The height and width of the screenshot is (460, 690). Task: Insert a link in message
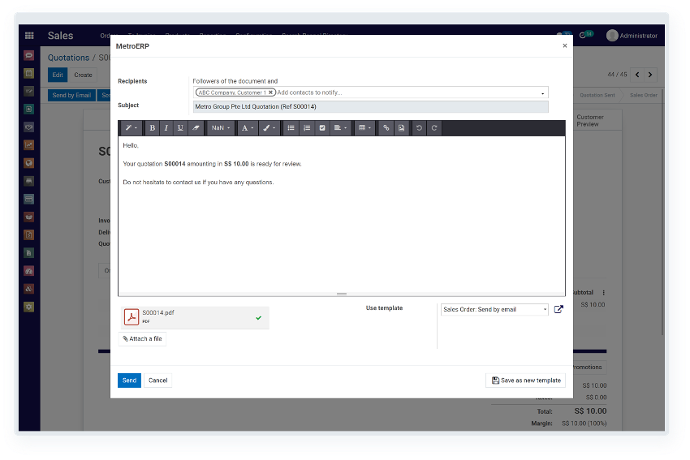[386, 128]
